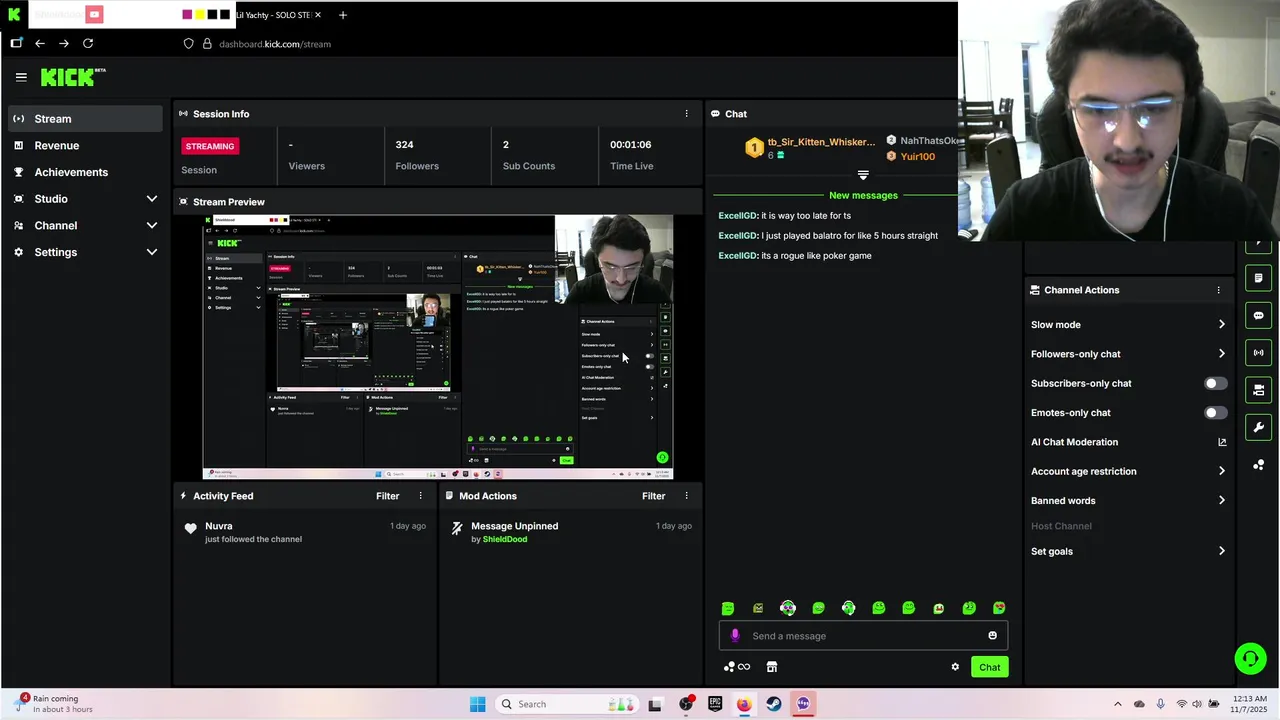
Task: Click the stream preview thumbnail
Action: tap(438, 347)
